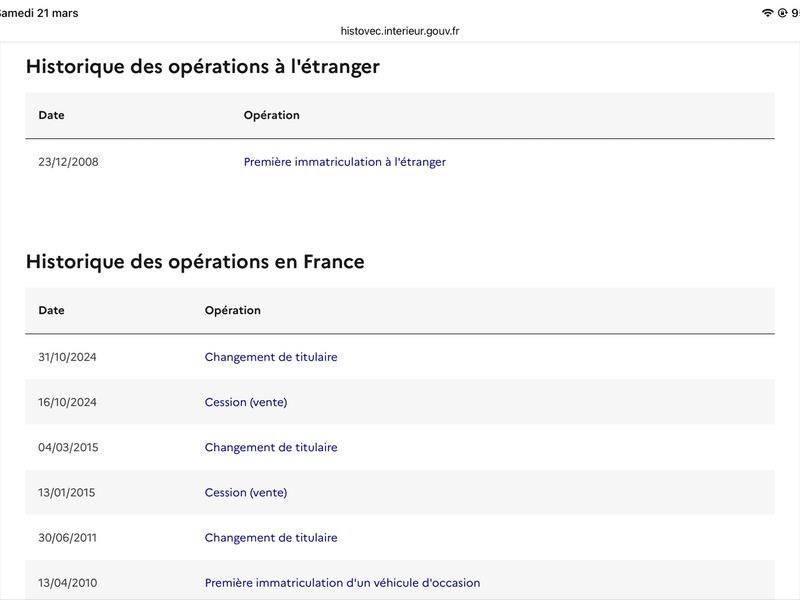Click heading 'Historique des opérations en France'

click(195, 262)
